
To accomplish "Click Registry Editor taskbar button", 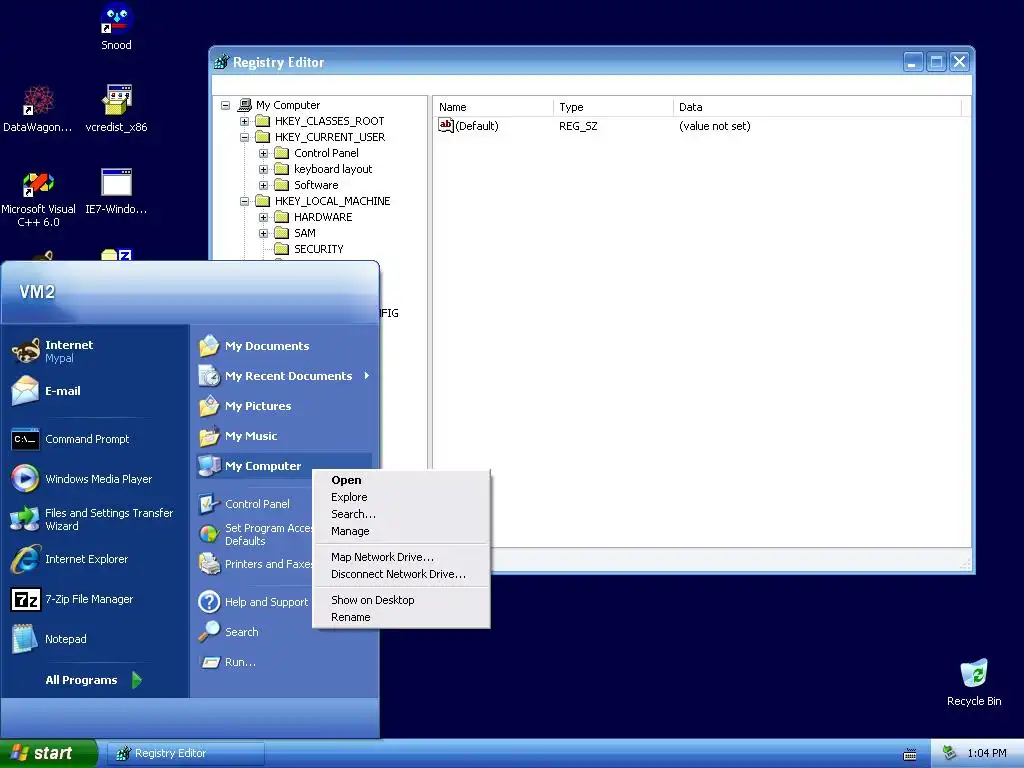I will pos(185,753).
